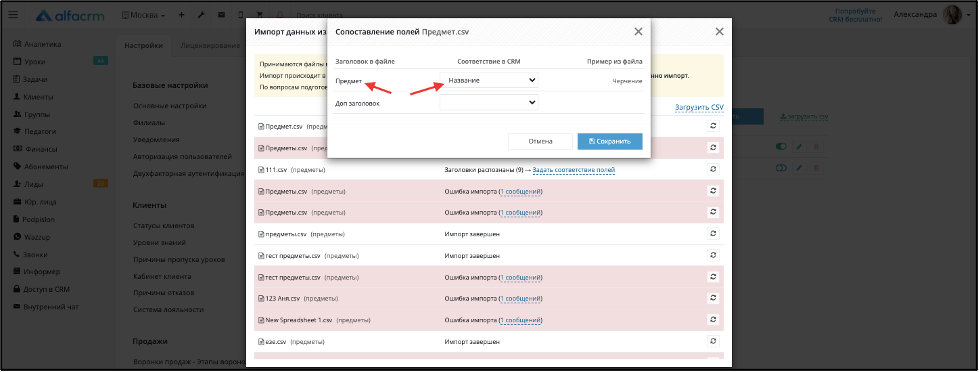Click the plus icon in top bar
Image resolution: width=979 pixels, height=372 pixels.
tap(181, 15)
